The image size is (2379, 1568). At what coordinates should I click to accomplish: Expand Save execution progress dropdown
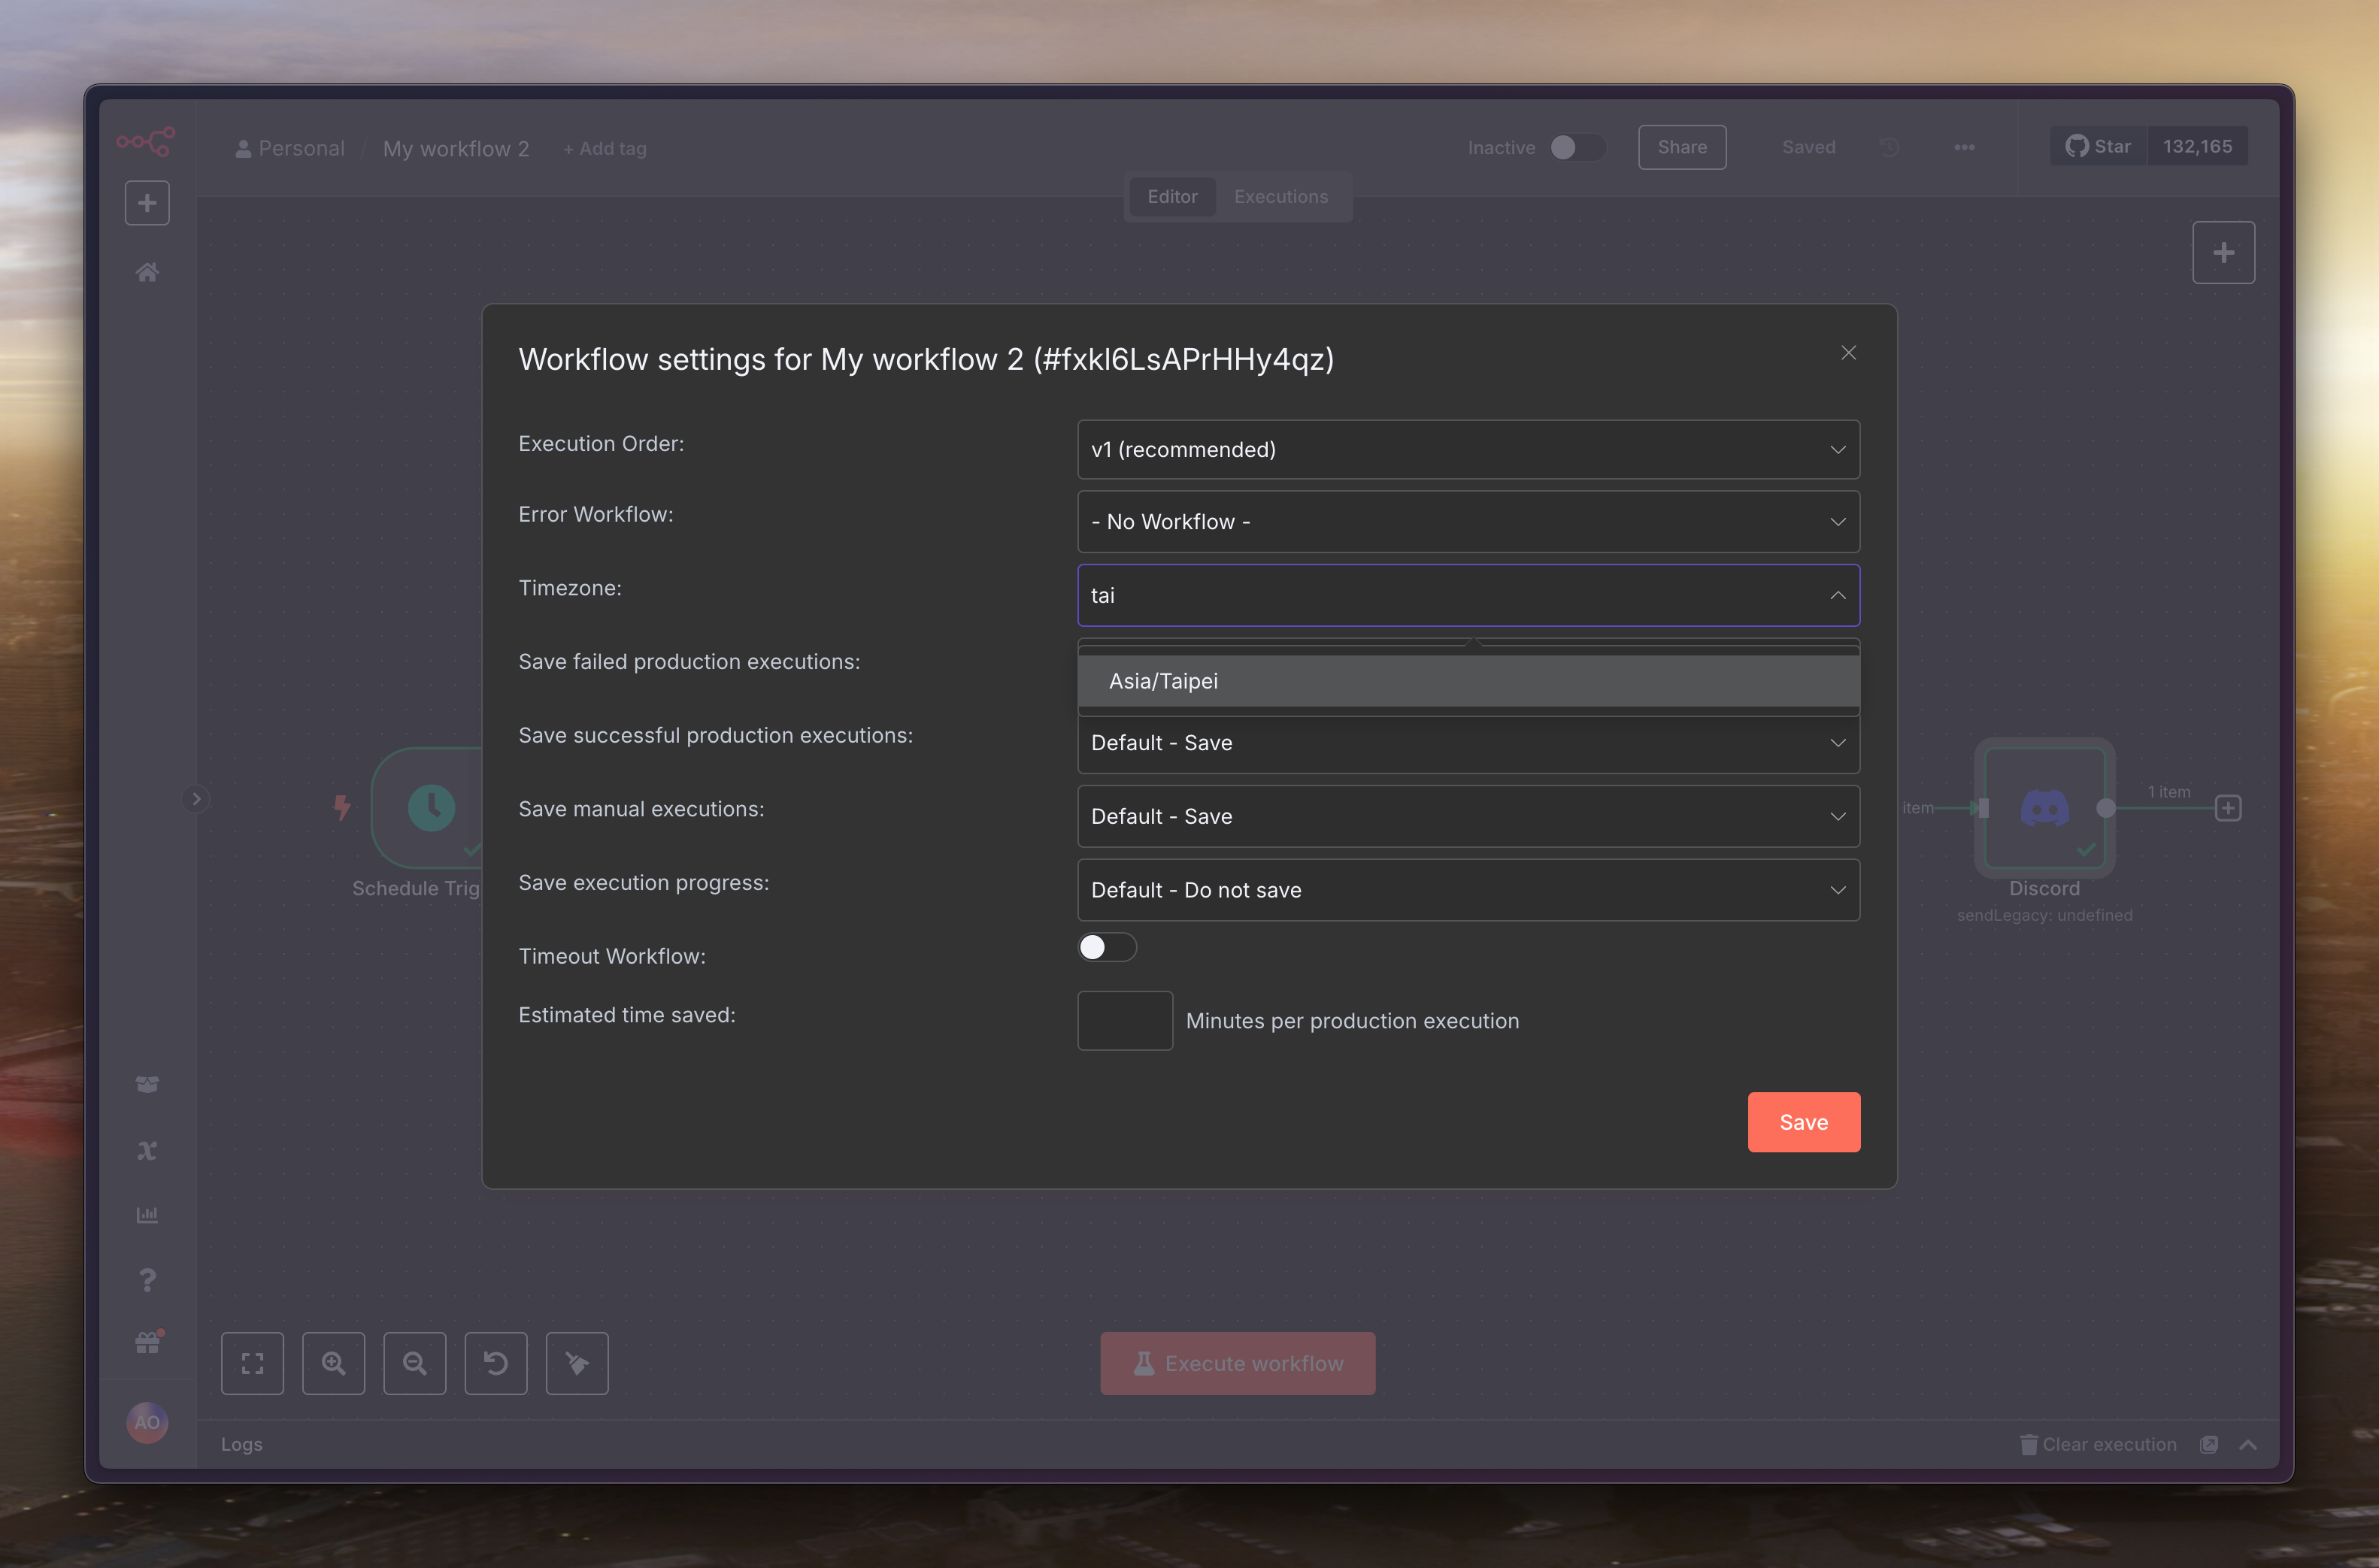click(1468, 890)
